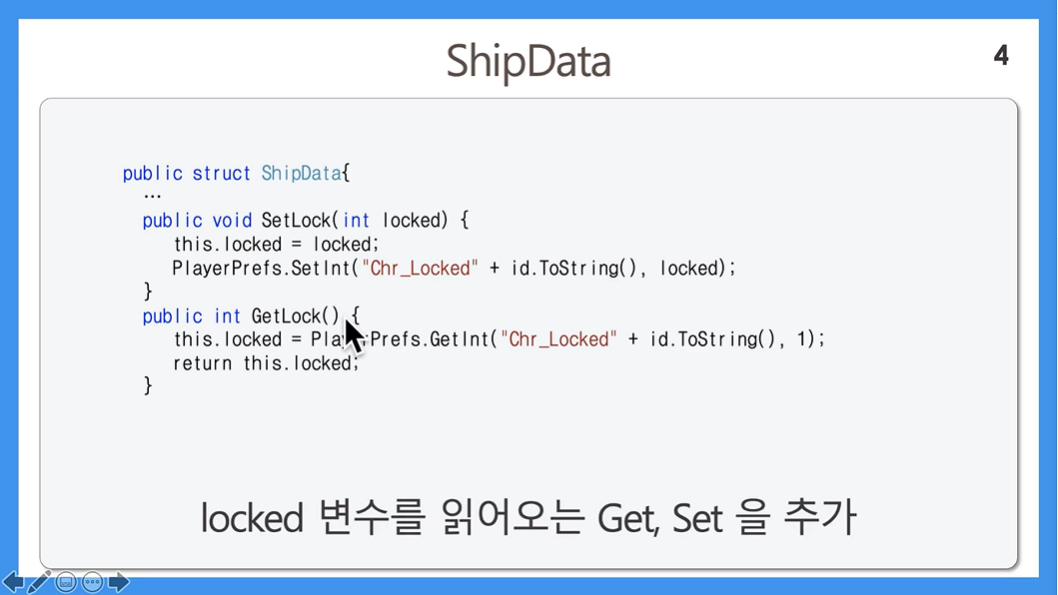Advance to the next slide arrow
The width and height of the screenshot is (1058, 595).
pyautogui.click(x=119, y=581)
